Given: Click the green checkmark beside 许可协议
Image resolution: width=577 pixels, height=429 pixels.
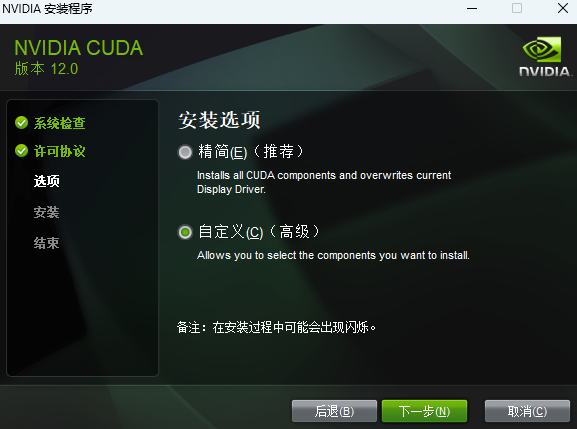Looking at the screenshot, I should coord(22,151).
